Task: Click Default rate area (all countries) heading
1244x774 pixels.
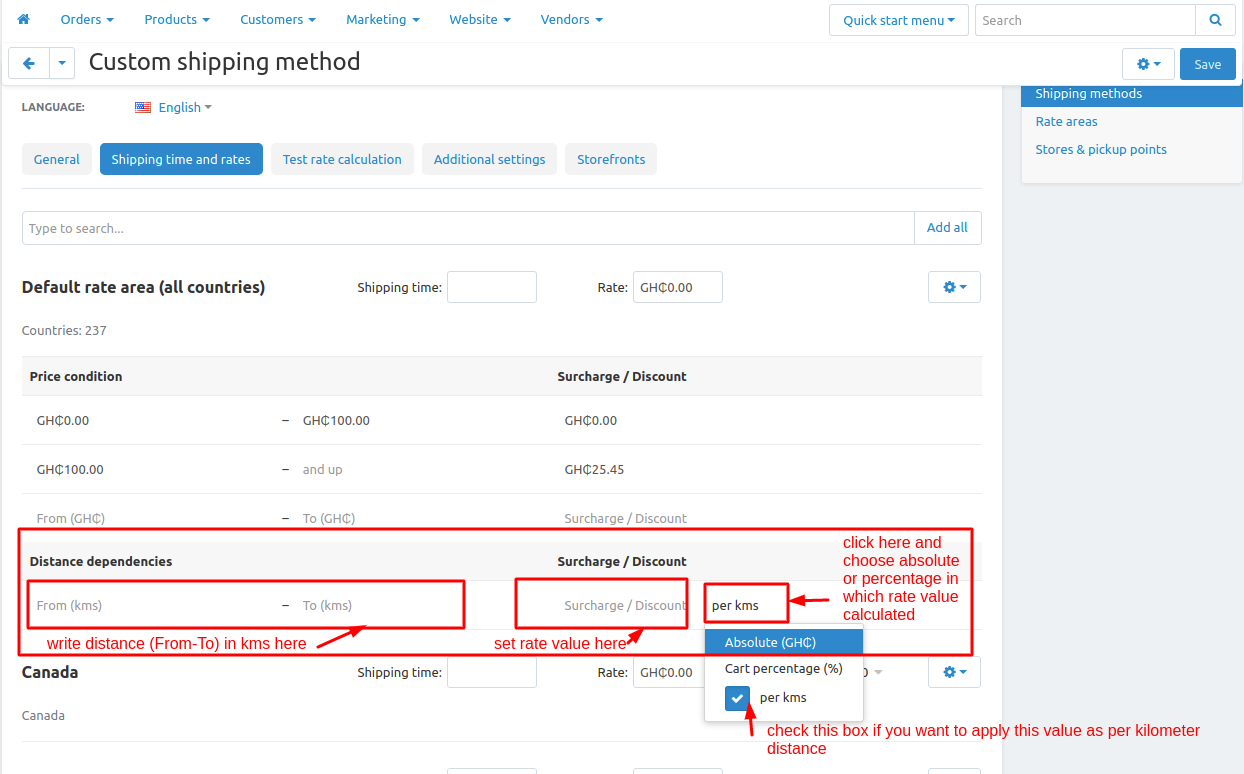Action: (143, 287)
